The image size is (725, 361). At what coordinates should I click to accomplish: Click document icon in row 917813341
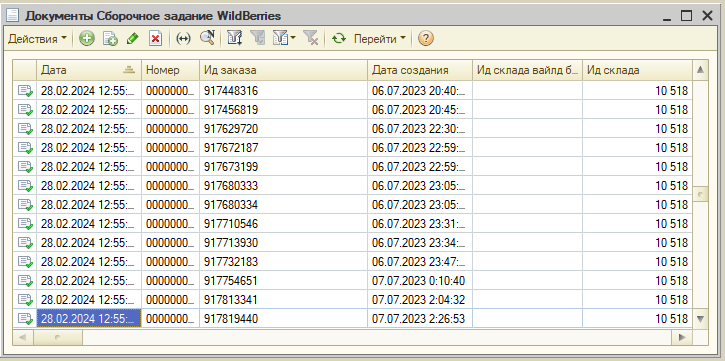coord(25,300)
